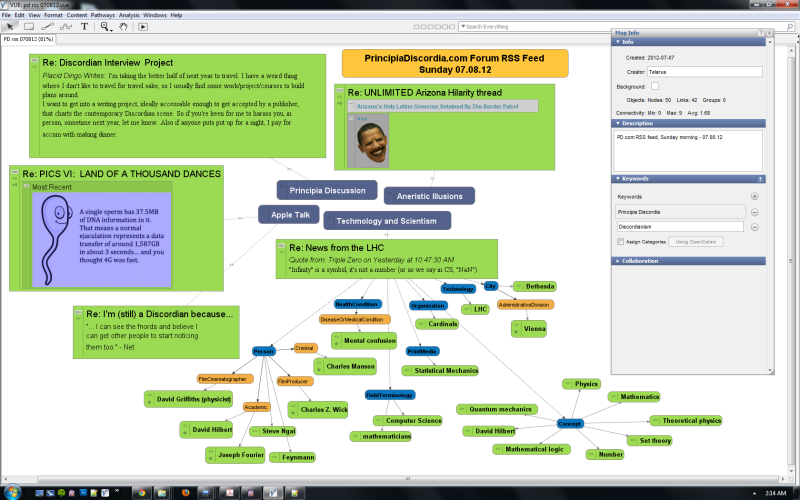Select the Theoretical physics node

[686, 421]
